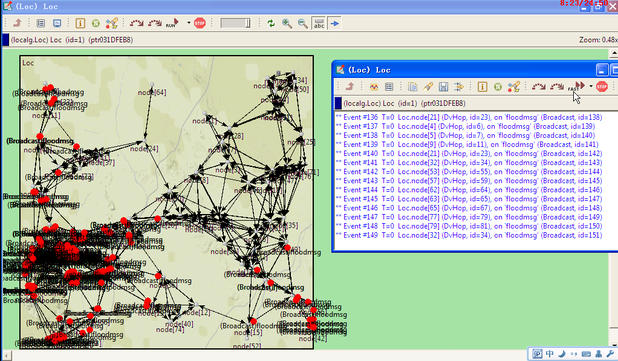Viewport: 618px width, 361px height.
Task: Go up to parent module in main toolbar
Action: click(17, 23)
